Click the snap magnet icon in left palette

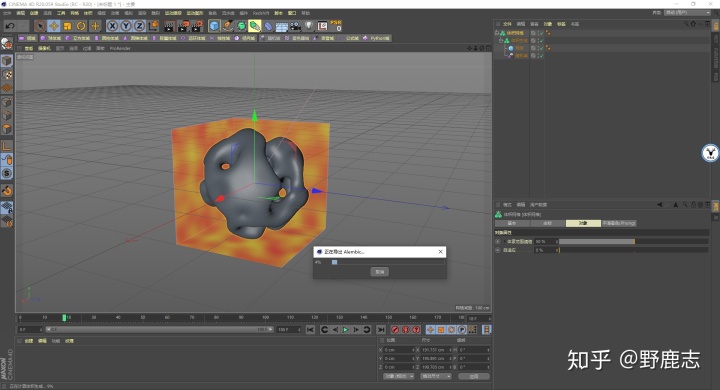tap(7, 190)
